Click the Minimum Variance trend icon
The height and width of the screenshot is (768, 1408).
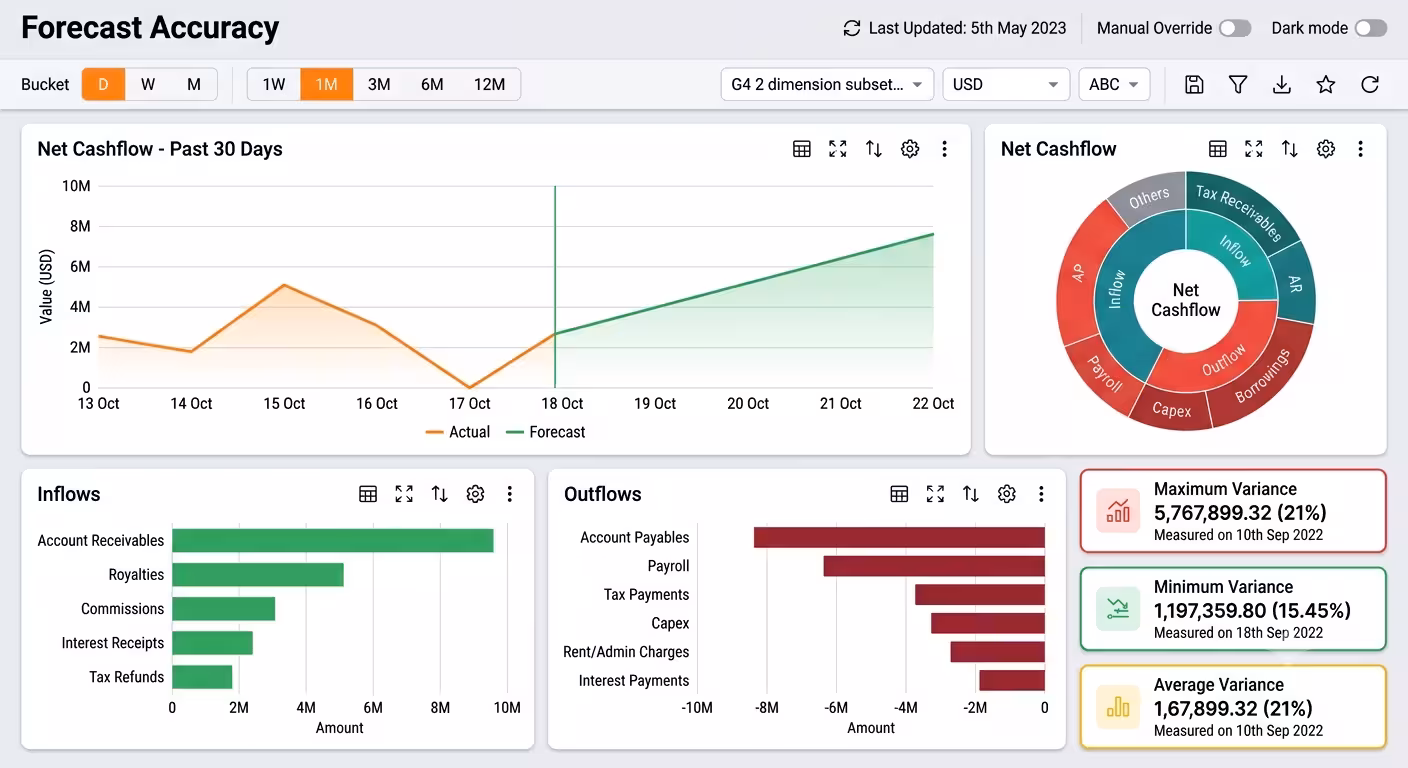click(x=1118, y=609)
